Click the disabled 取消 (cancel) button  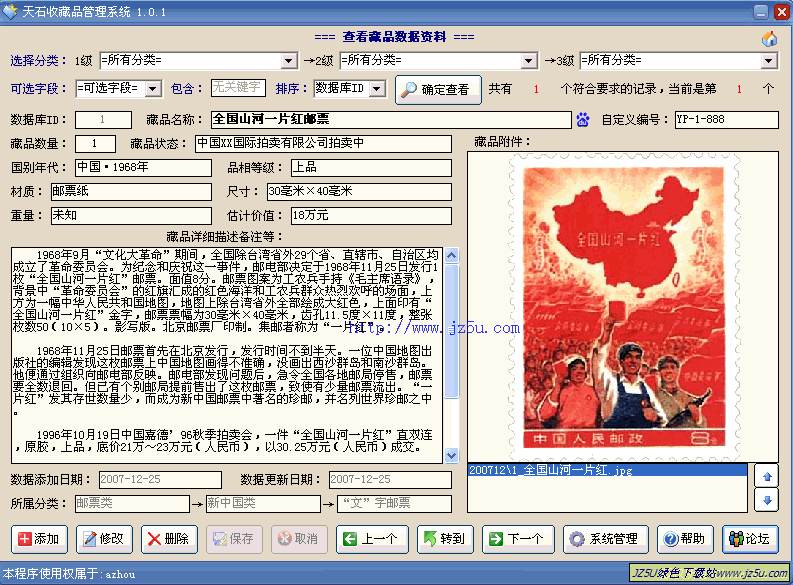pos(299,539)
